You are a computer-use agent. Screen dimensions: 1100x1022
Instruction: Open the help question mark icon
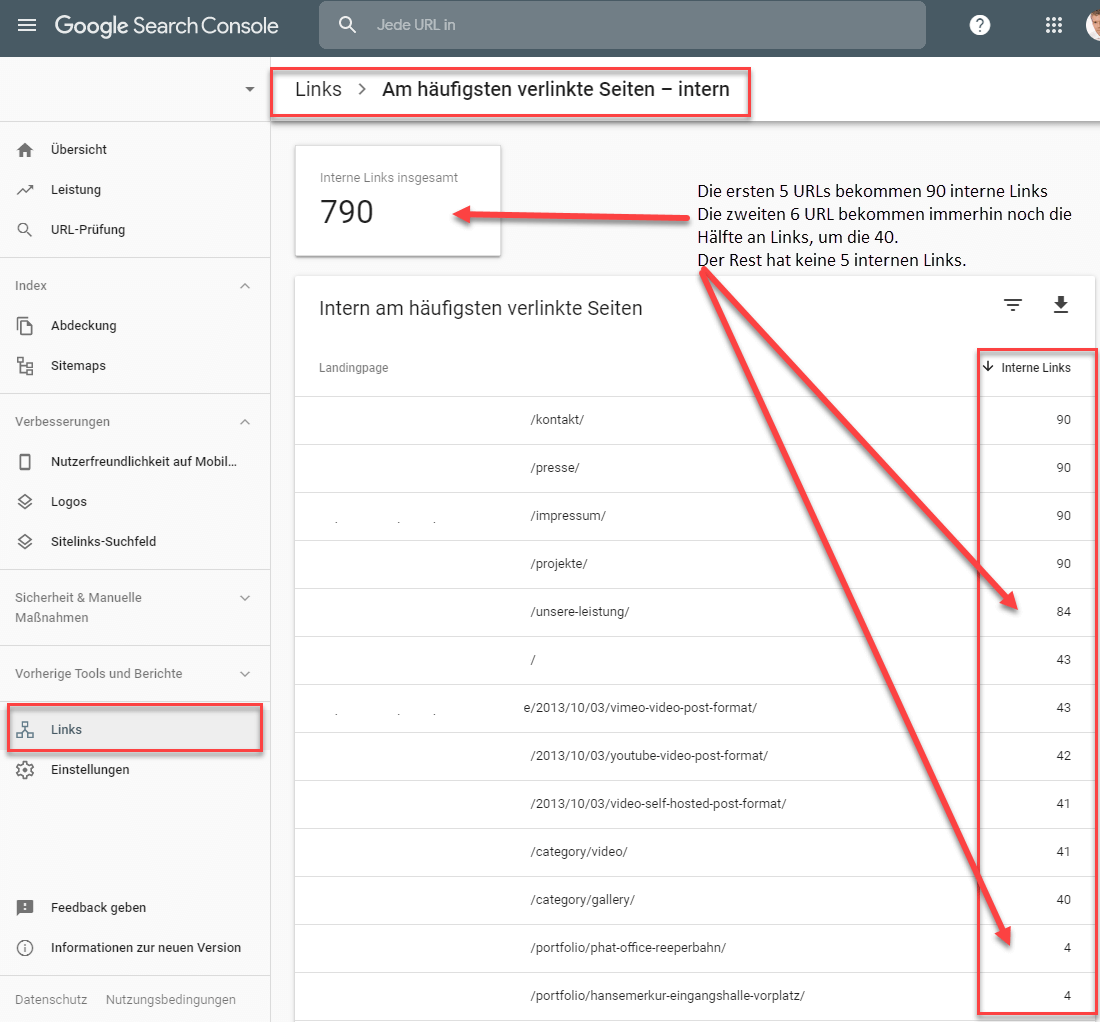click(x=979, y=25)
